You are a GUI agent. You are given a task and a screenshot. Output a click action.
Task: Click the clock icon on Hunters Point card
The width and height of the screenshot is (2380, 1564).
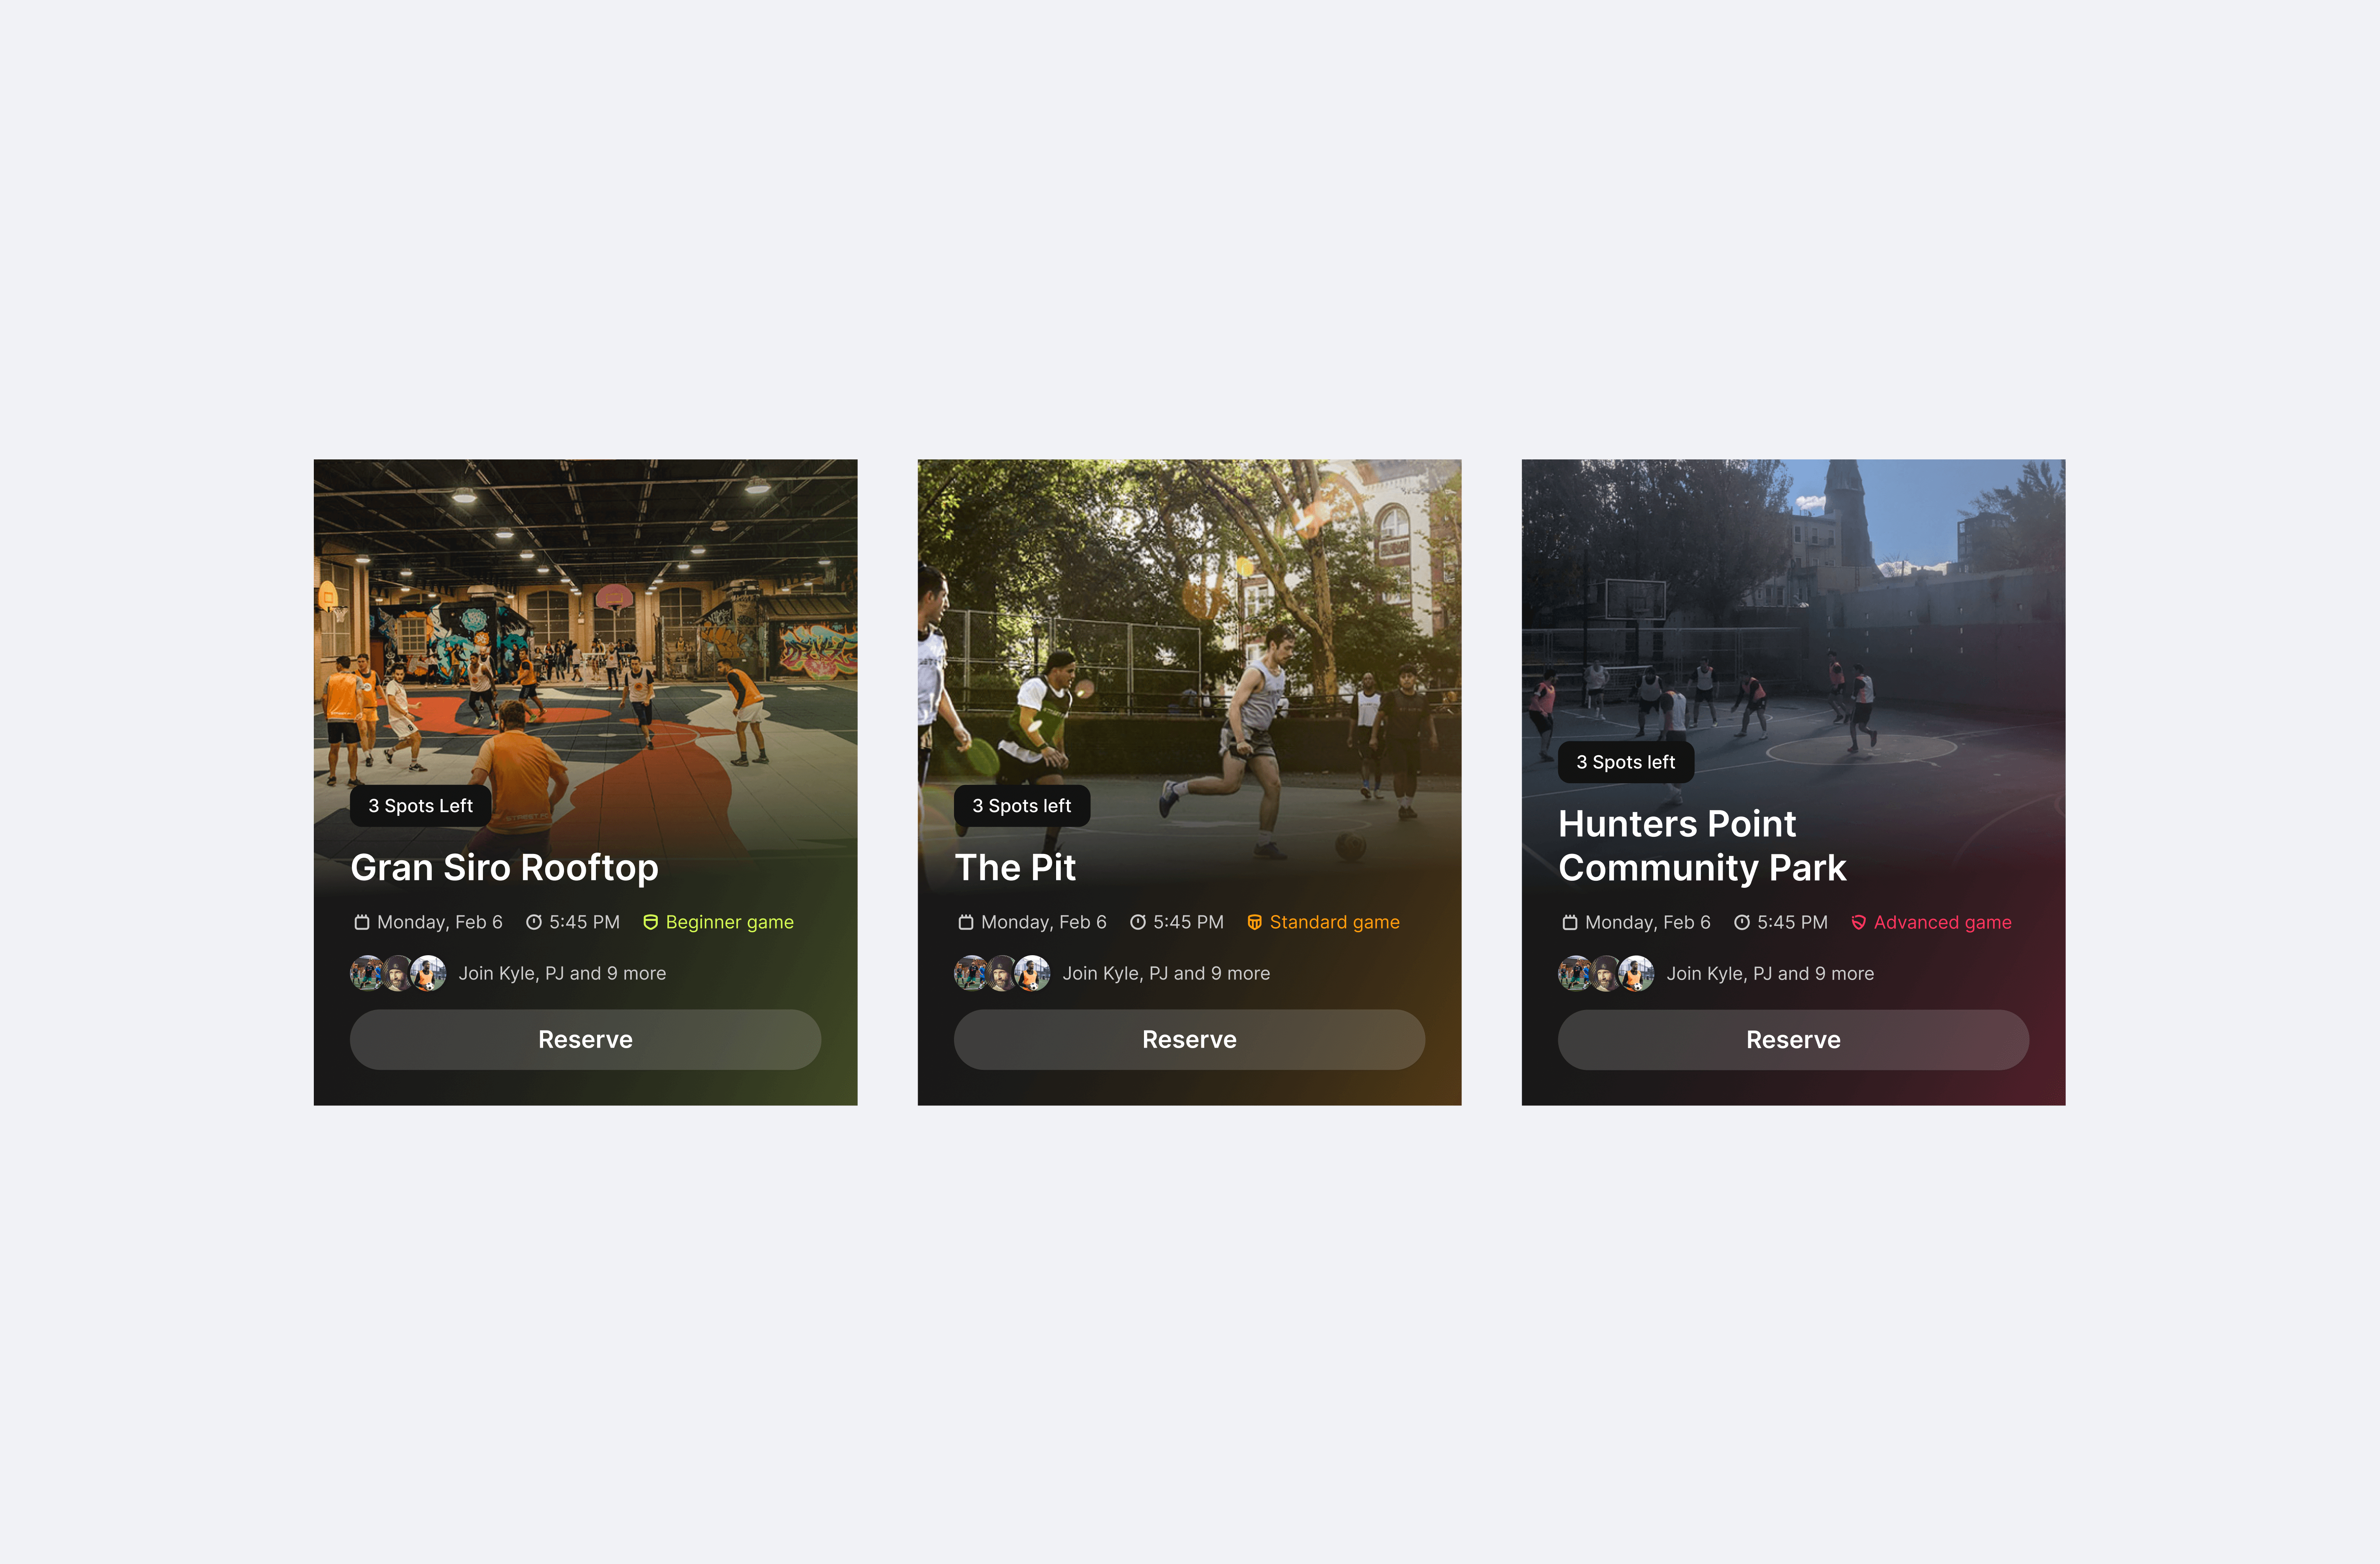[1742, 922]
